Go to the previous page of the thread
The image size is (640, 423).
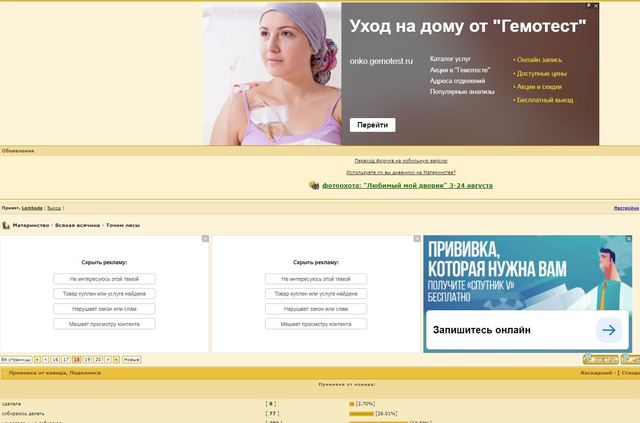46,360
